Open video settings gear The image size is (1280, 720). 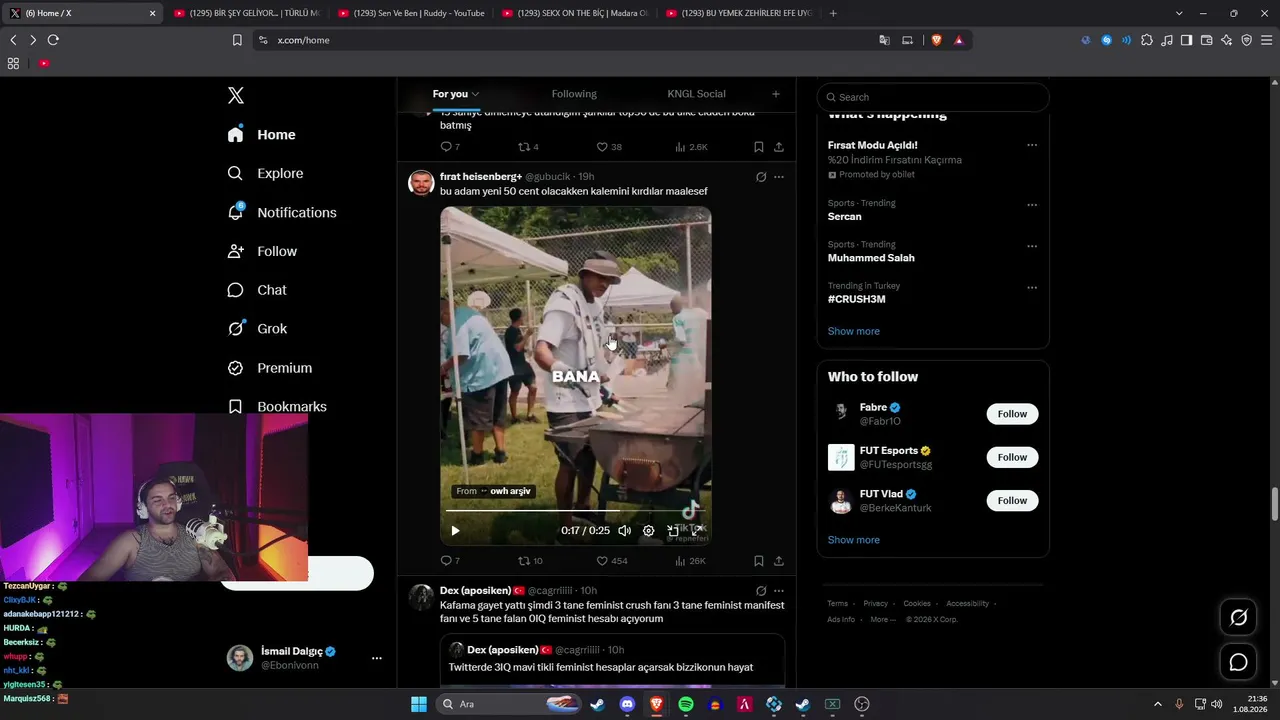pos(648,531)
